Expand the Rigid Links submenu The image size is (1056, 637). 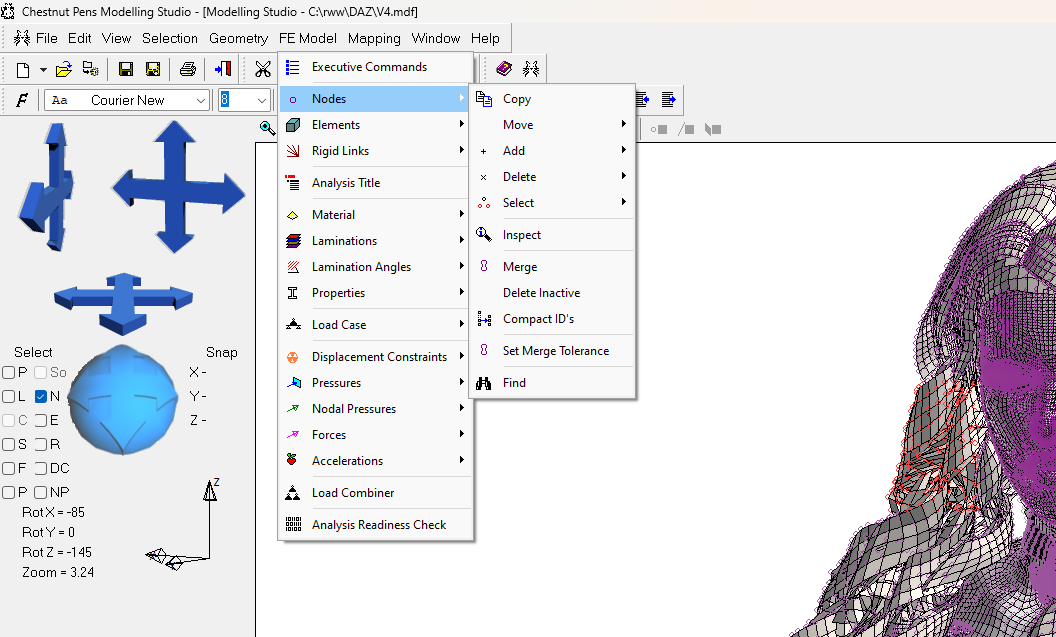coord(376,151)
